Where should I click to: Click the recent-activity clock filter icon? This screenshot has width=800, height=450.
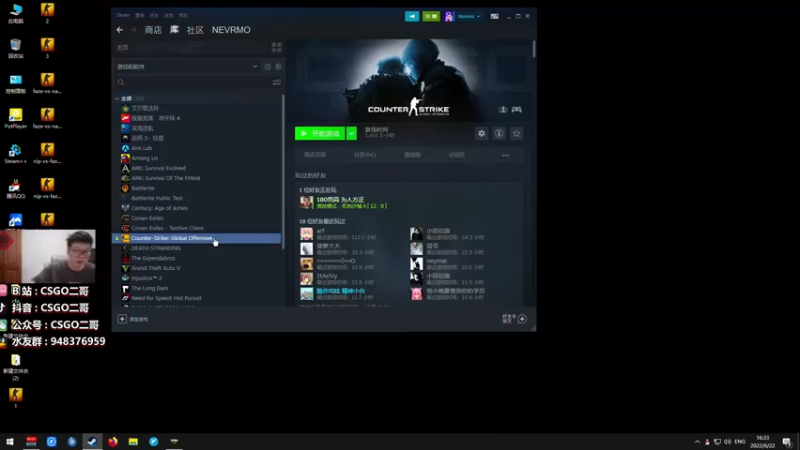click(x=267, y=67)
